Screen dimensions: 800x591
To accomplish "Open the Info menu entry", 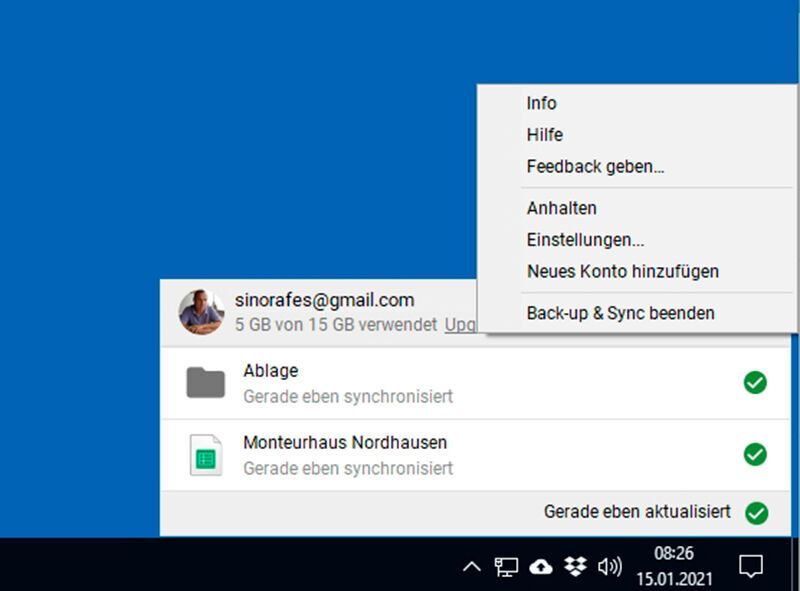I will (542, 103).
